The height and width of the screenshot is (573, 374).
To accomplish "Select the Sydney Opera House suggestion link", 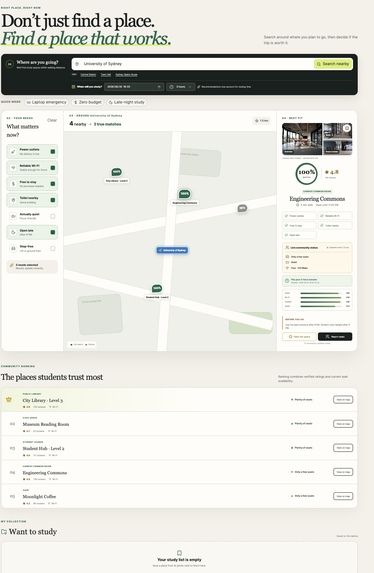I will (126, 75).
